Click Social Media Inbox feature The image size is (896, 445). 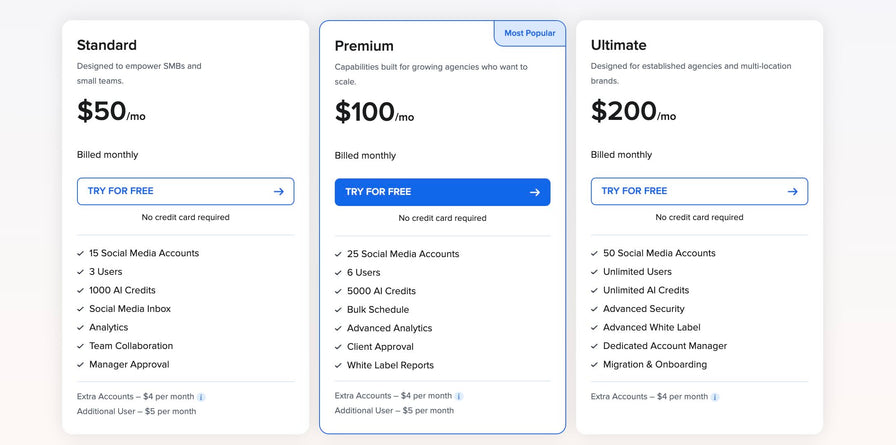click(130, 309)
